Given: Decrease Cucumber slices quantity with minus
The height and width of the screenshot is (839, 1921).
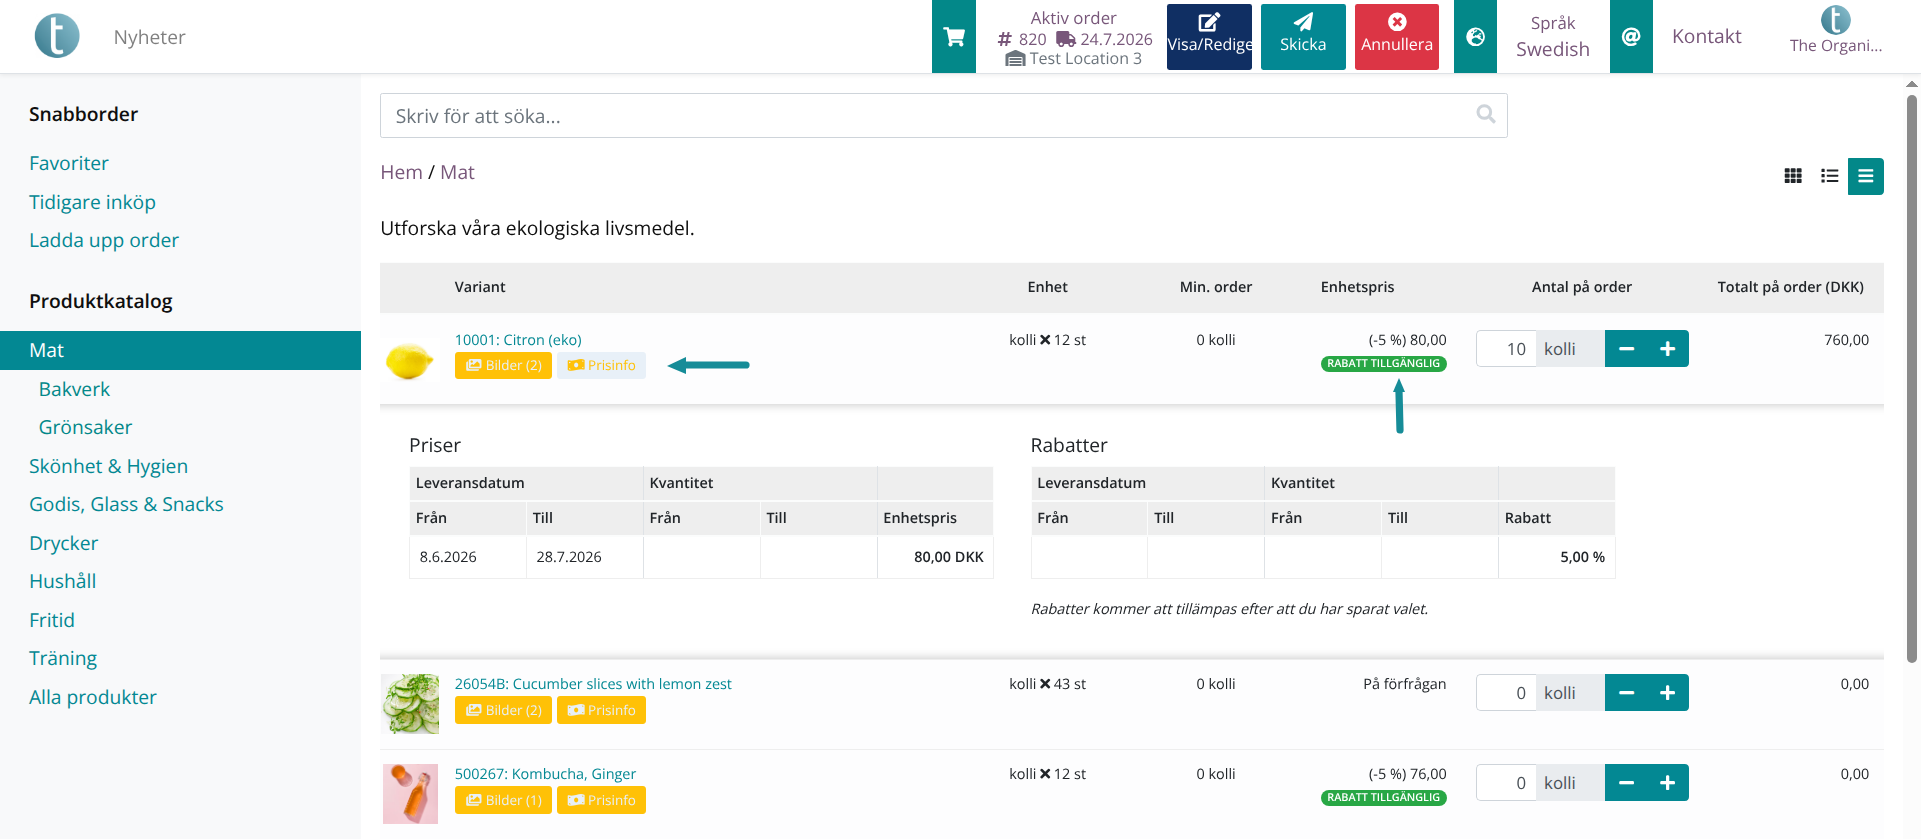Looking at the screenshot, I should [1626, 693].
